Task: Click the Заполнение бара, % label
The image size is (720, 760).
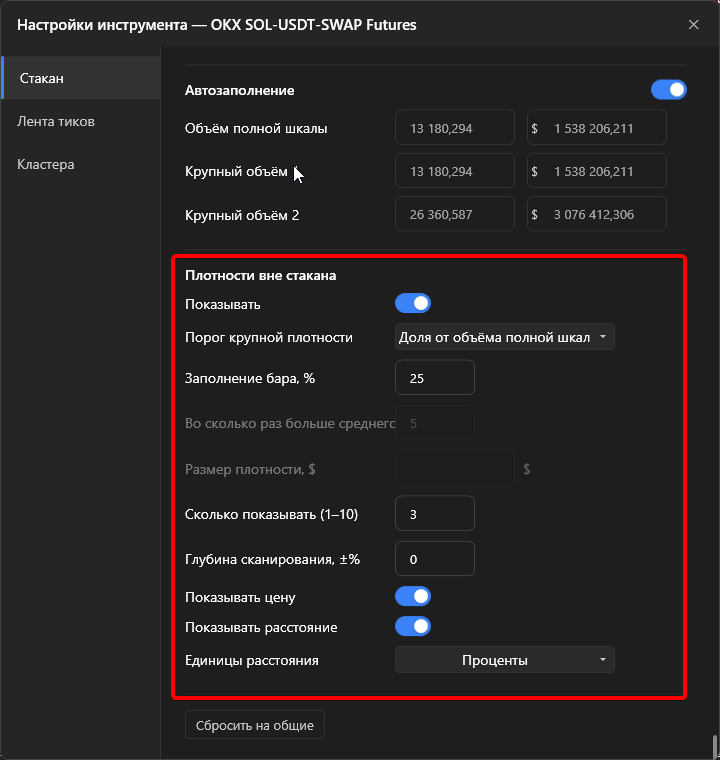Action: tap(250, 378)
